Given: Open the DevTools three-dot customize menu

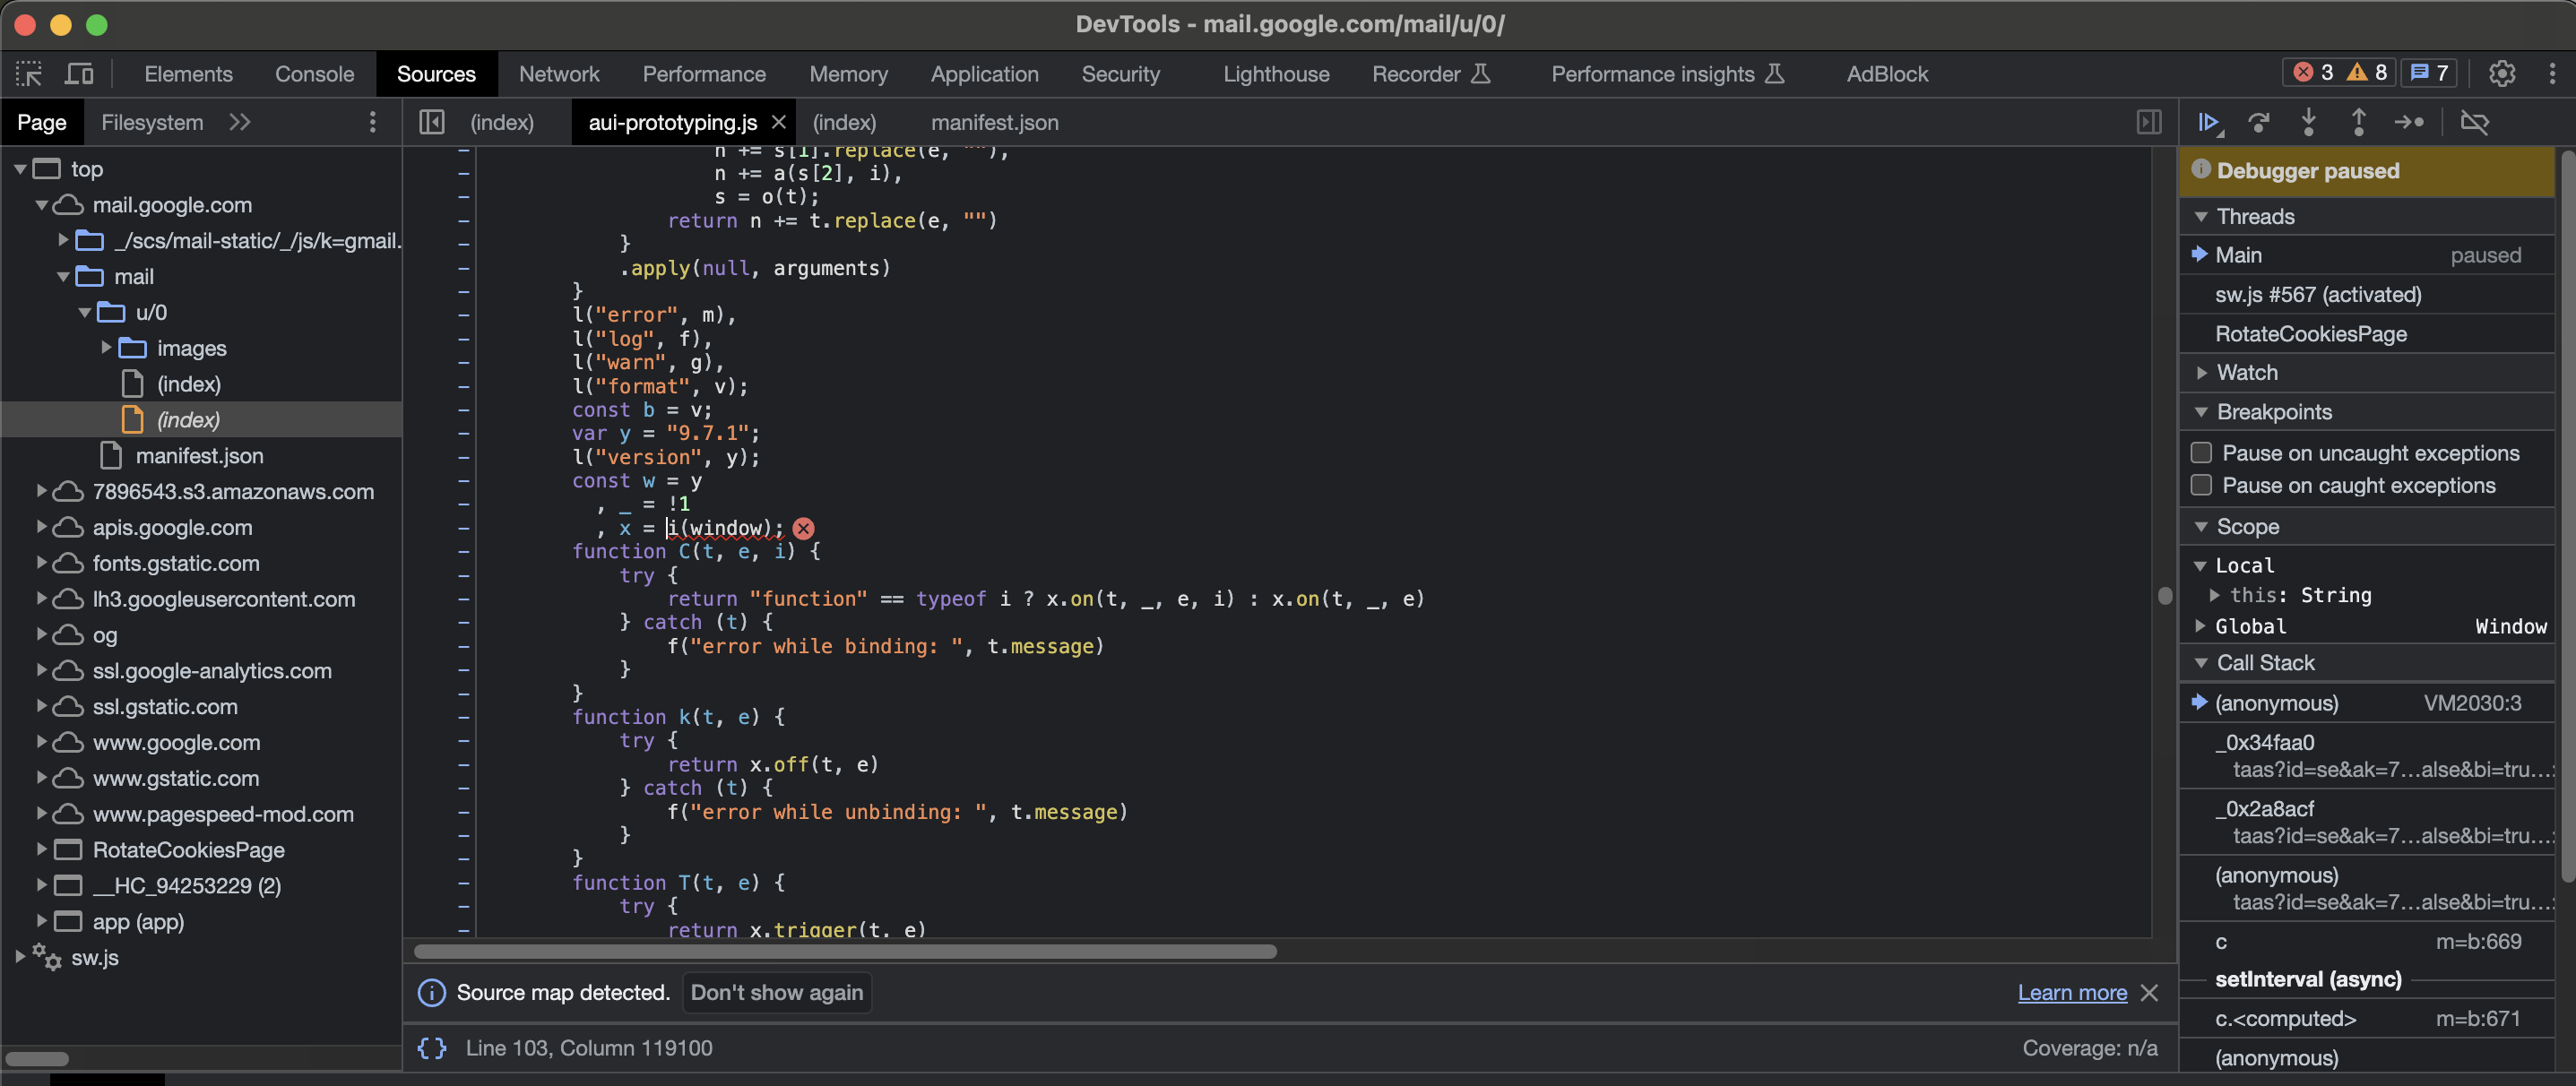Looking at the screenshot, I should click(2551, 73).
